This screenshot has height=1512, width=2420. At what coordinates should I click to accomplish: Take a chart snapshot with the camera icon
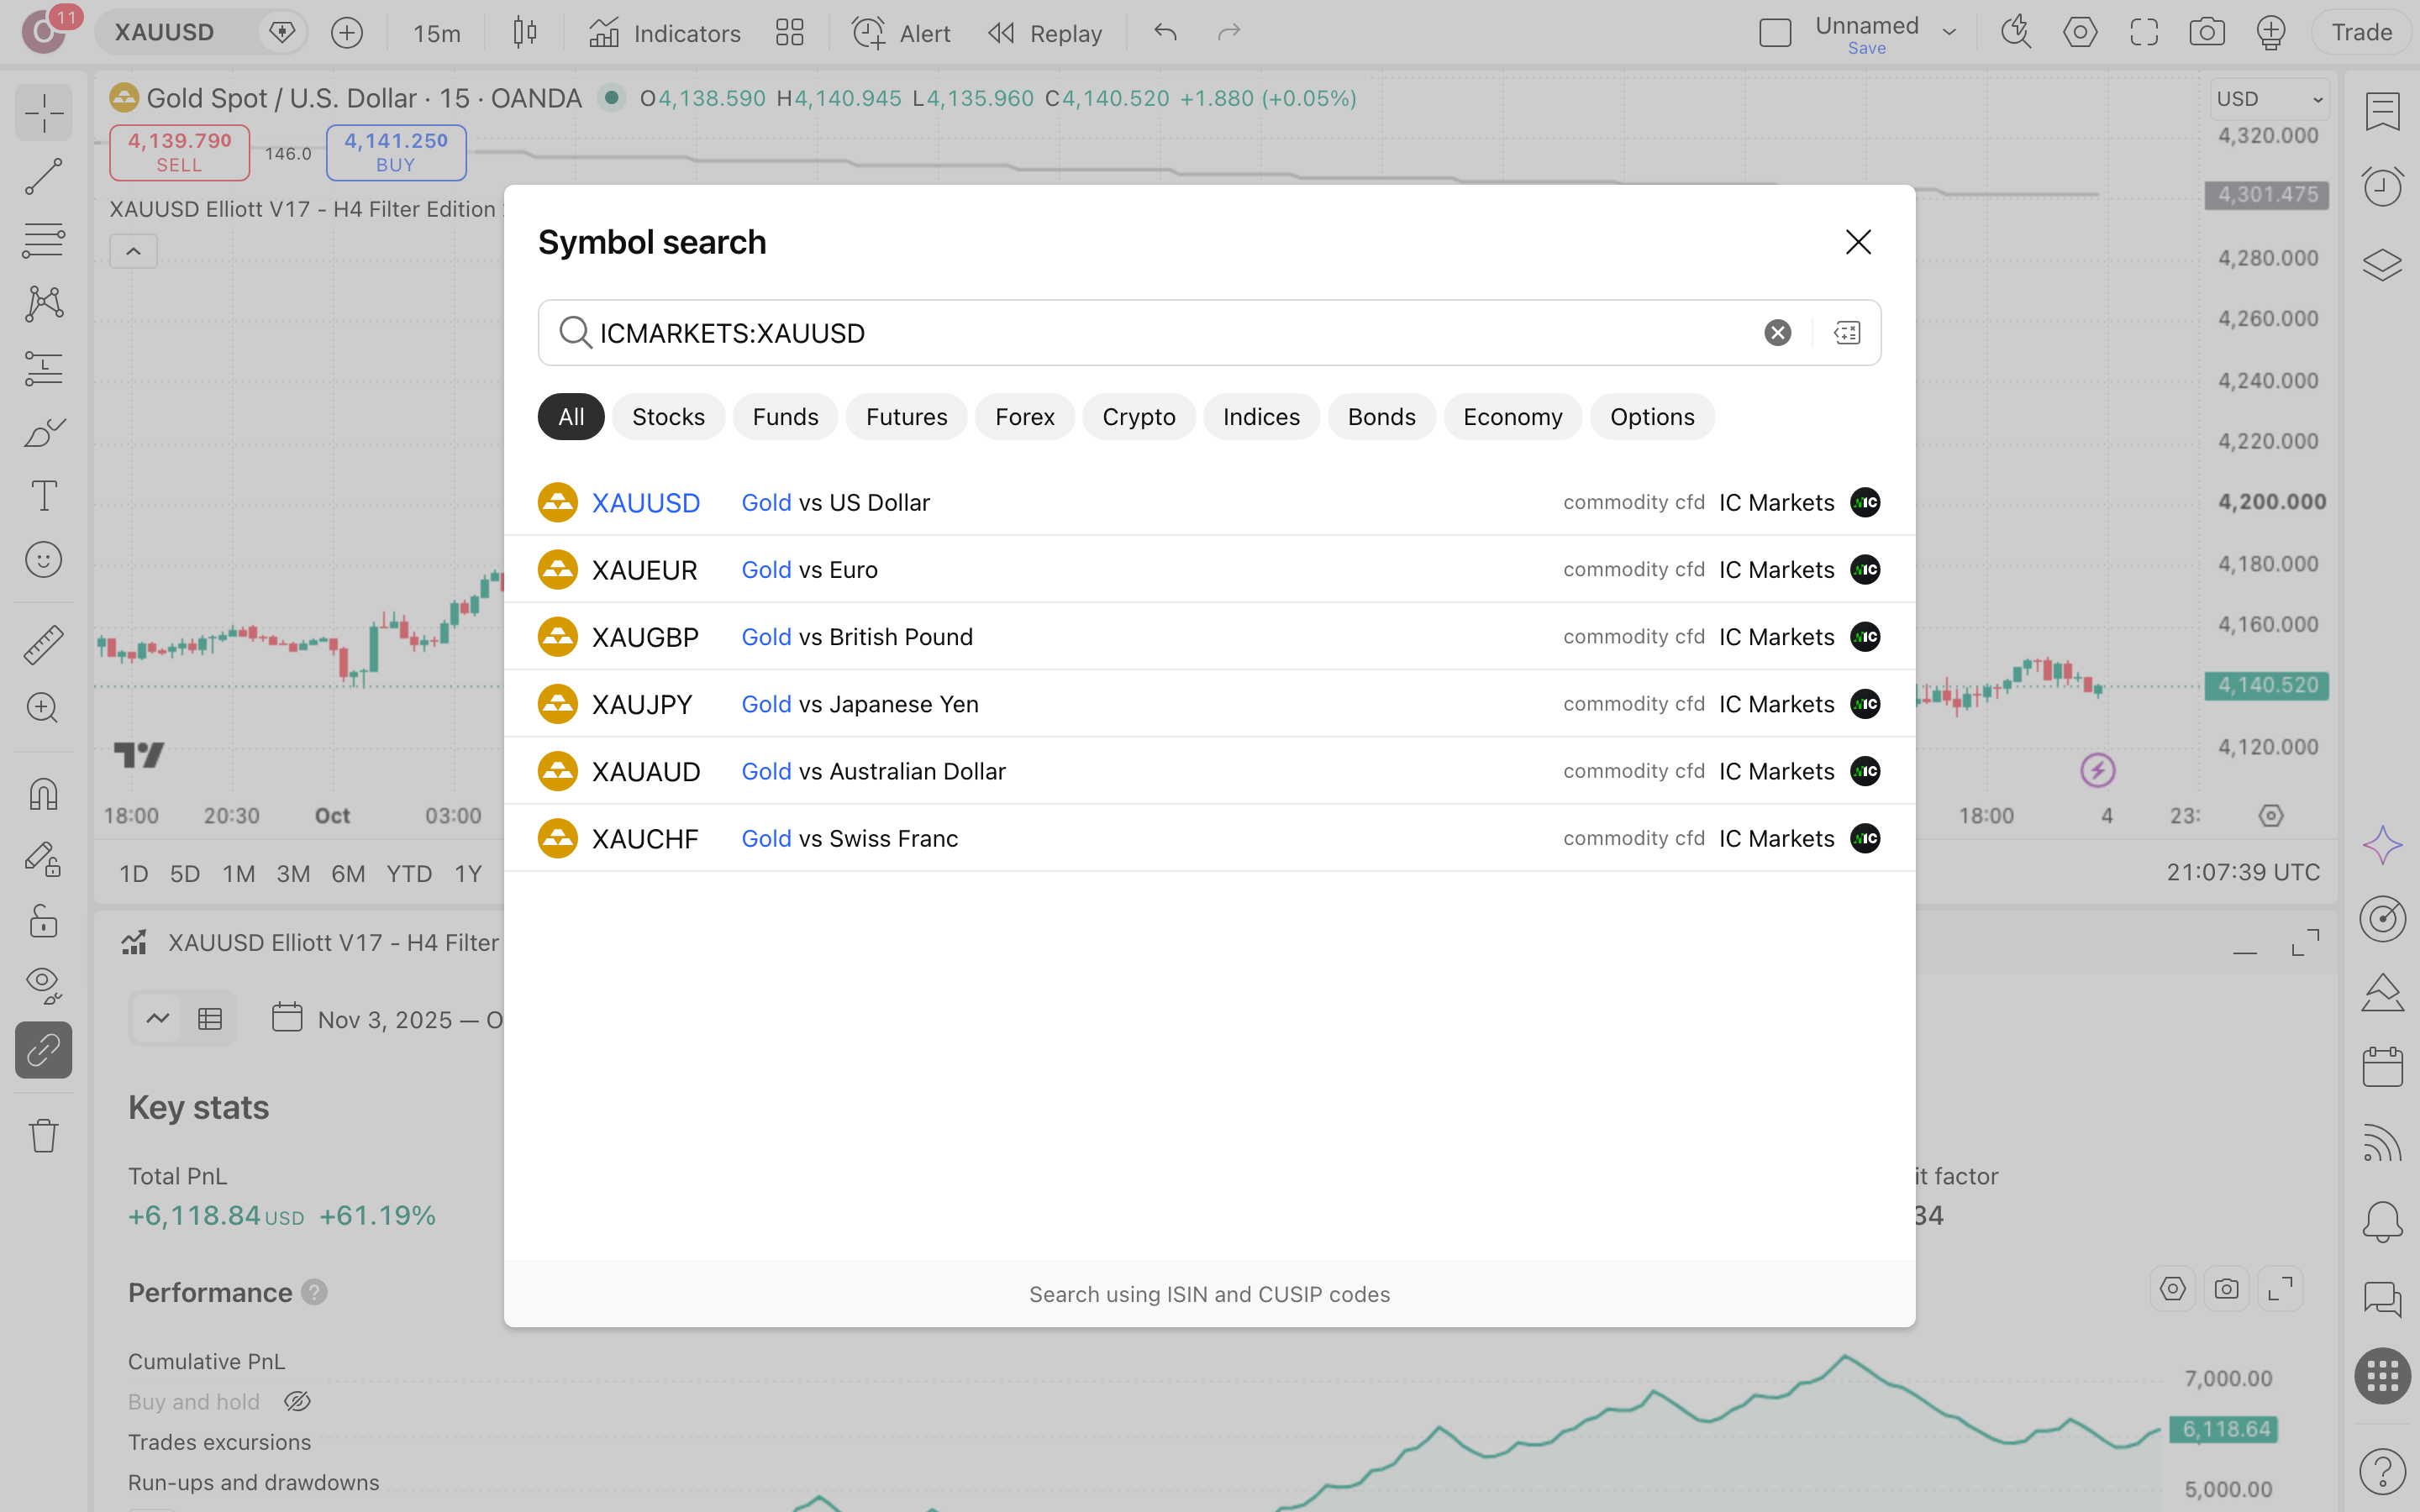pos(2207,33)
